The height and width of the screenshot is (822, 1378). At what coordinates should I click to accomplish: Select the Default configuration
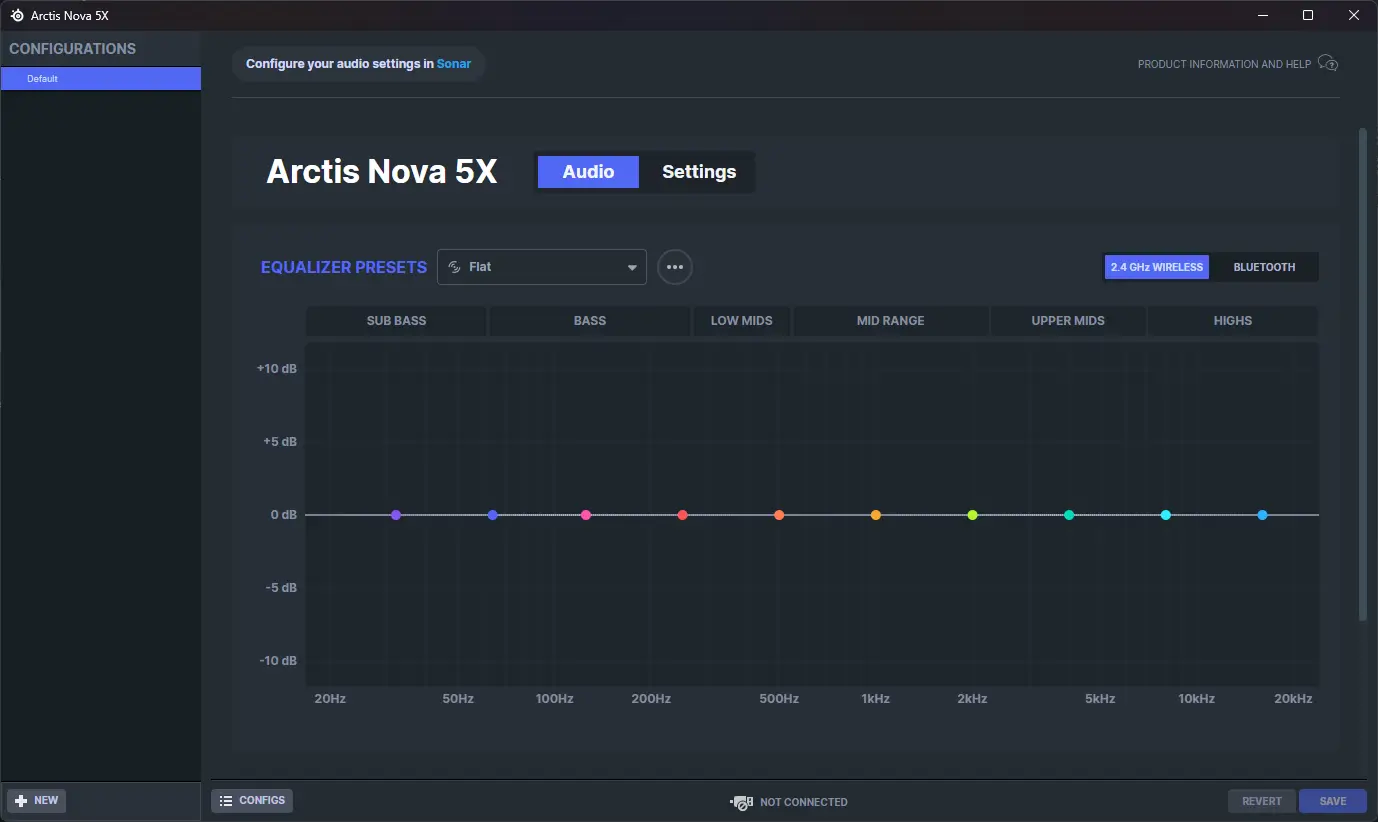pyautogui.click(x=100, y=78)
